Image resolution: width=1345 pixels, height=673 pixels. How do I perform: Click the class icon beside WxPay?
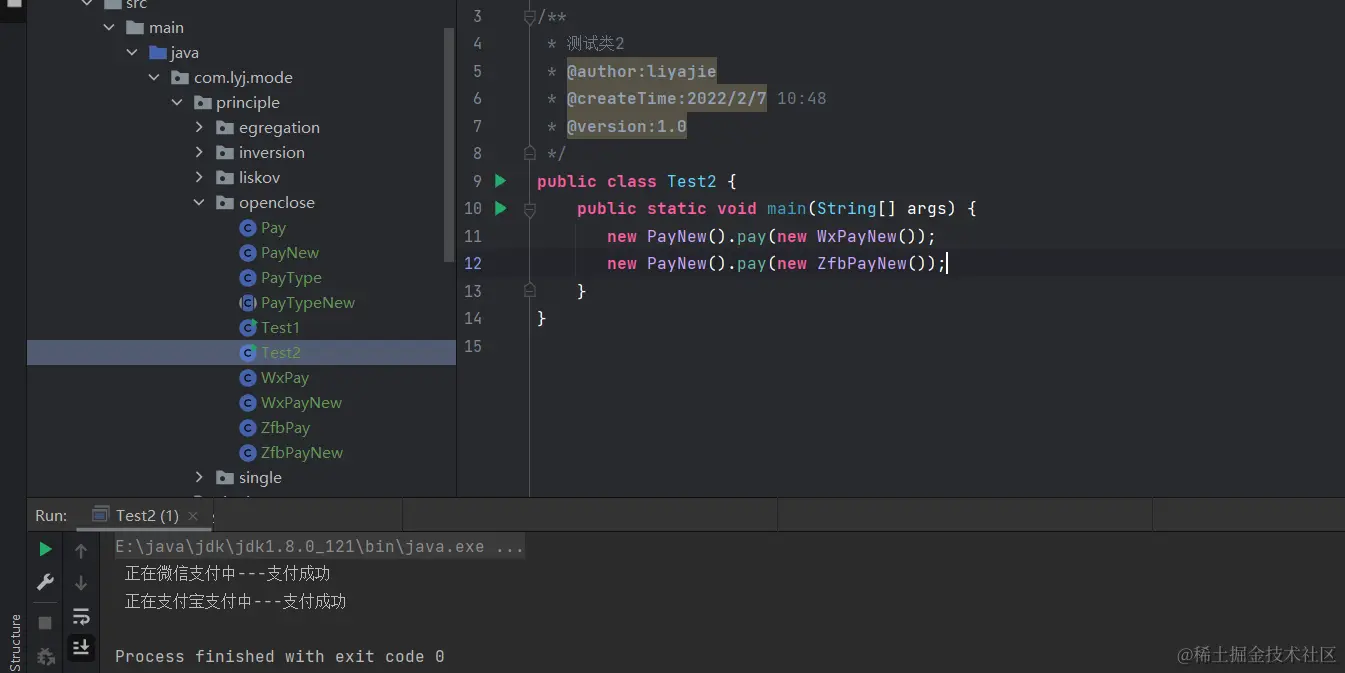(x=248, y=378)
